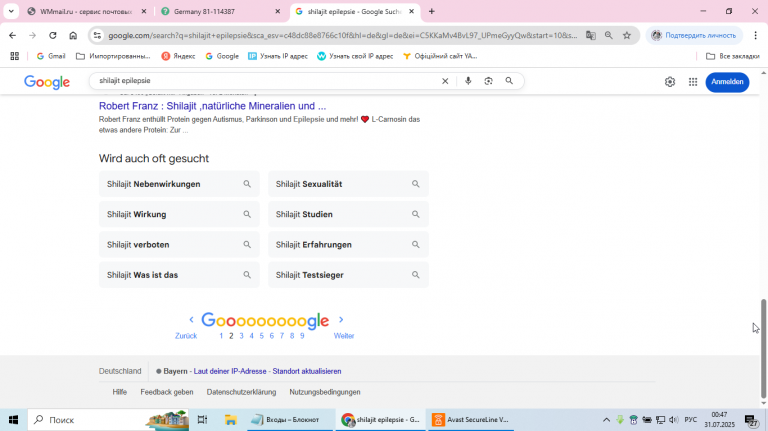The width and height of the screenshot is (768, 431).
Task: Click the page vertical scrollbar thumb
Action: click(763, 349)
